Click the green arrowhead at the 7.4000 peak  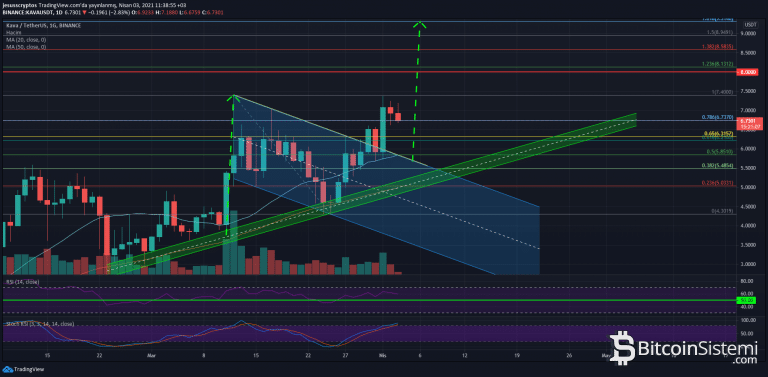[x=233, y=98]
